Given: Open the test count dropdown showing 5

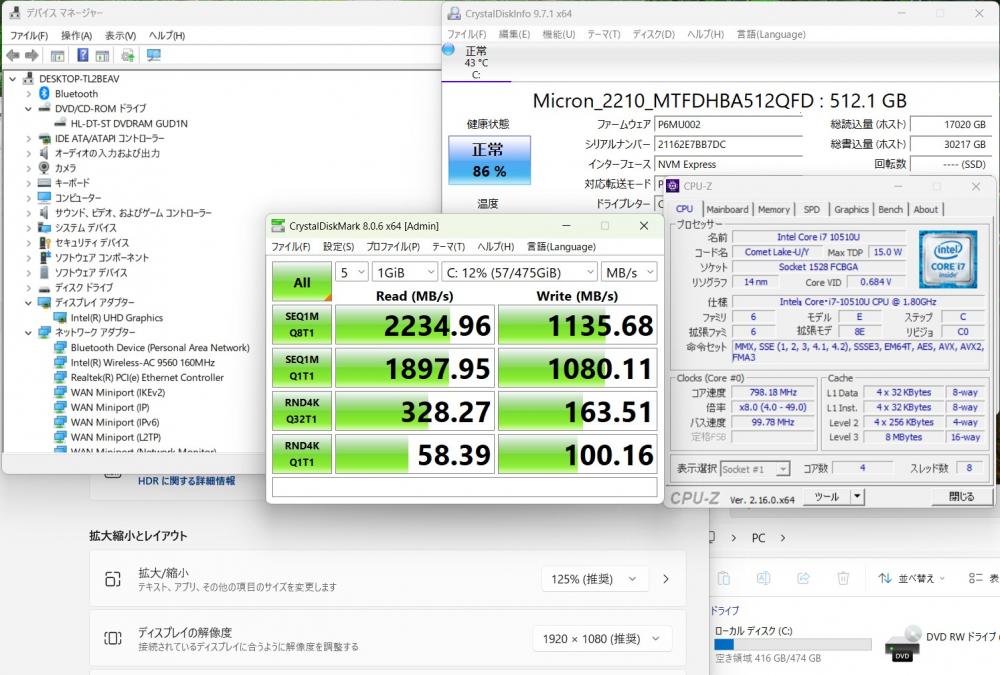Looking at the screenshot, I should click(x=350, y=272).
